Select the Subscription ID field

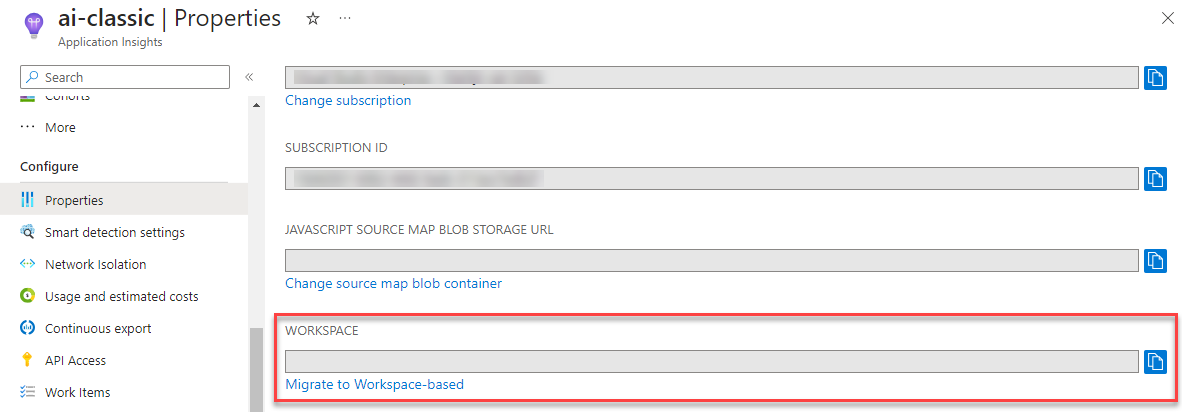(712, 179)
